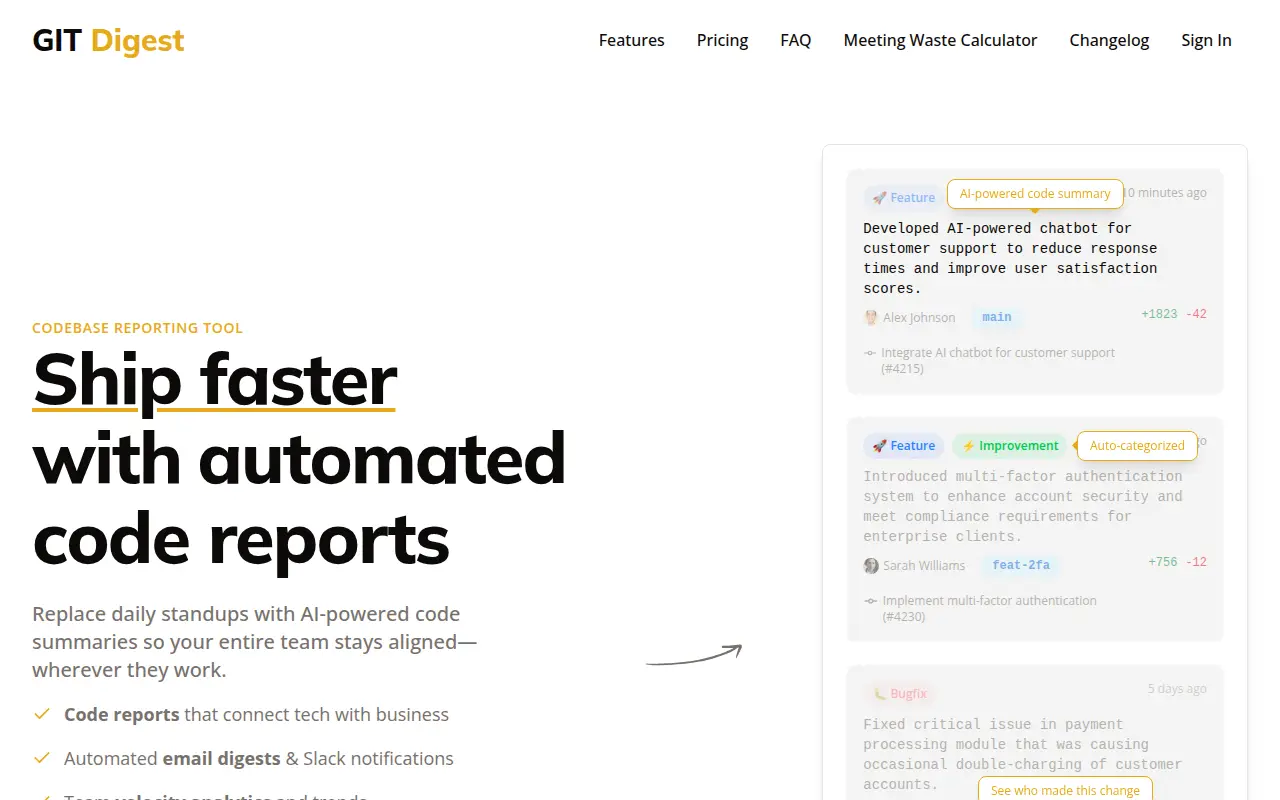Click the Alex Johnson author name
This screenshot has height=800, width=1280.
[919, 317]
